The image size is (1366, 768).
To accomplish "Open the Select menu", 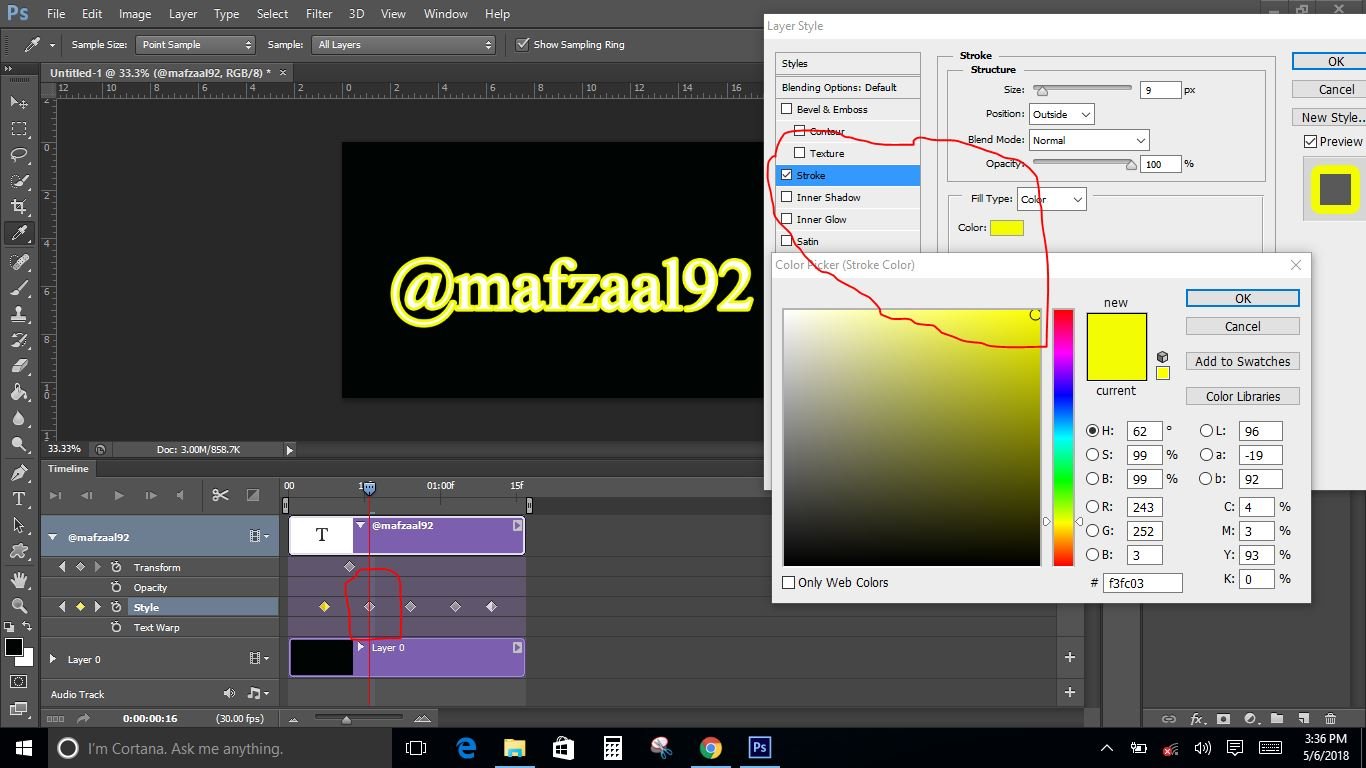I will [272, 14].
